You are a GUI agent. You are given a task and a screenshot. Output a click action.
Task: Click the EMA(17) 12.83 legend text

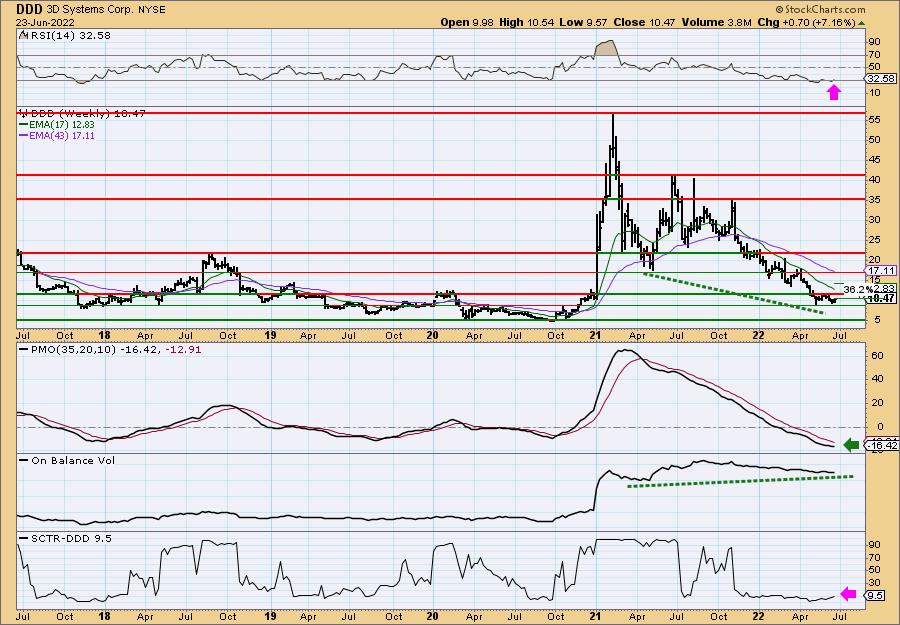(62, 125)
